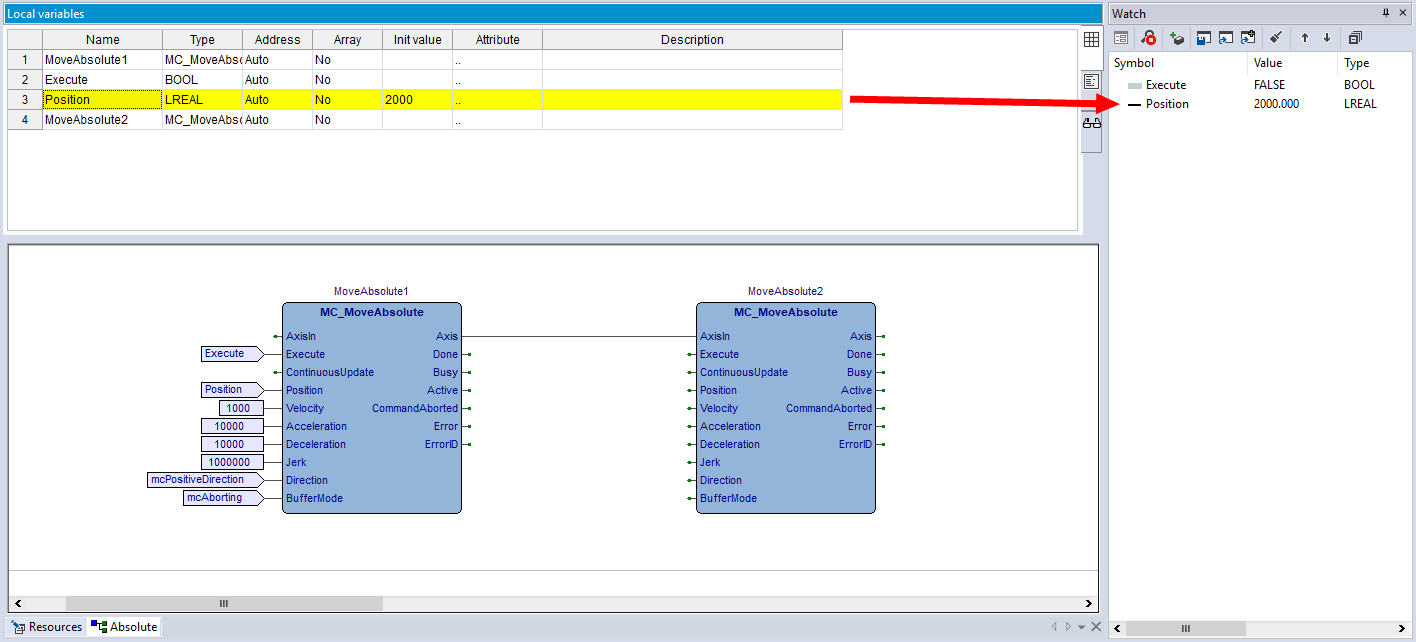
Task: Switch to the Resources tab
Action: pyautogui.click(x=47, y=627)
